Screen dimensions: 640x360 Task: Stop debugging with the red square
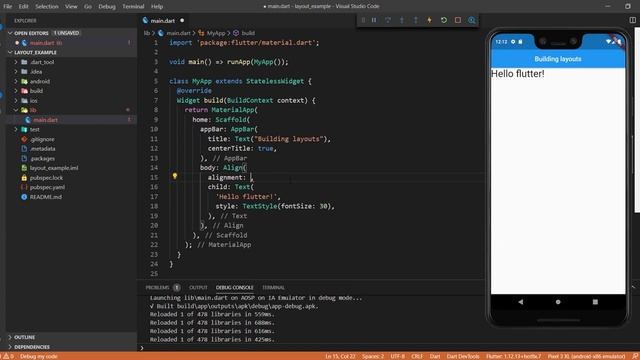[458, 20]
